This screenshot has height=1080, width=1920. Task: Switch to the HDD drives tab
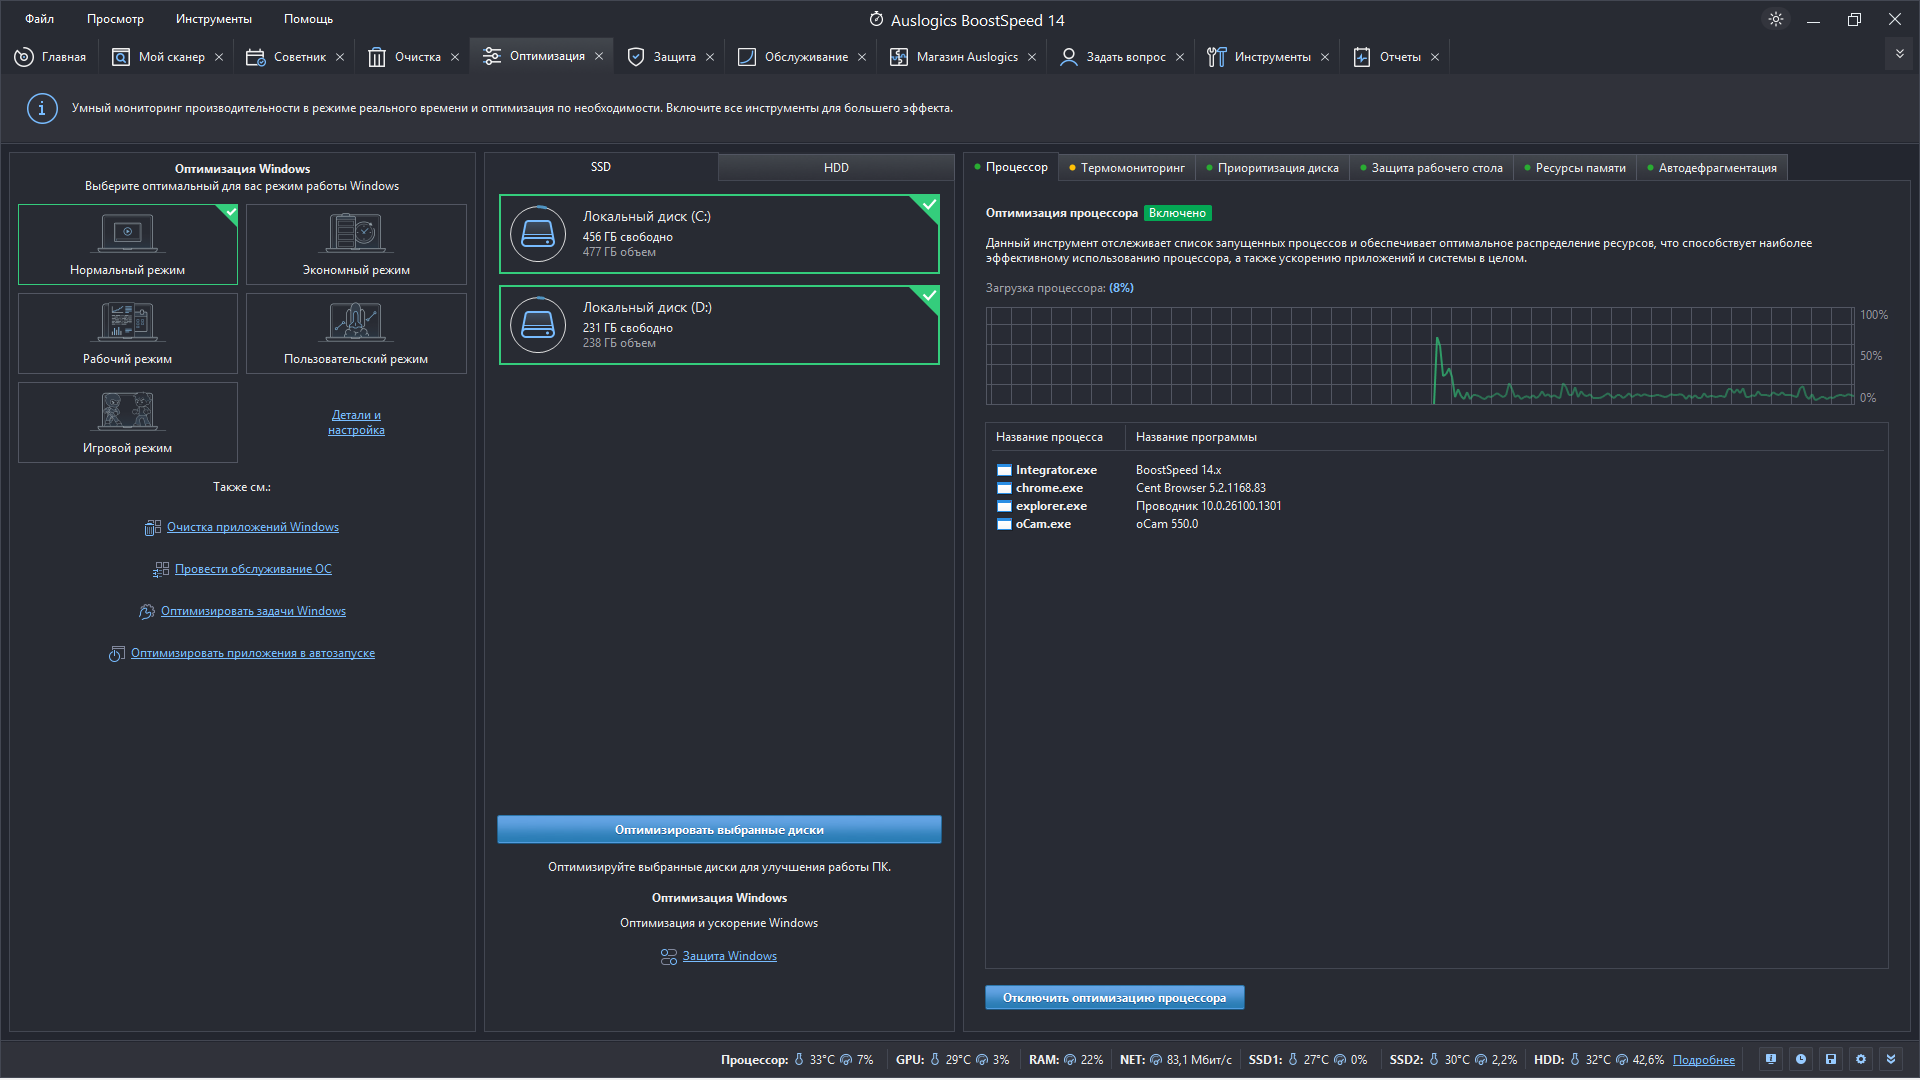[x=836, y=167]
